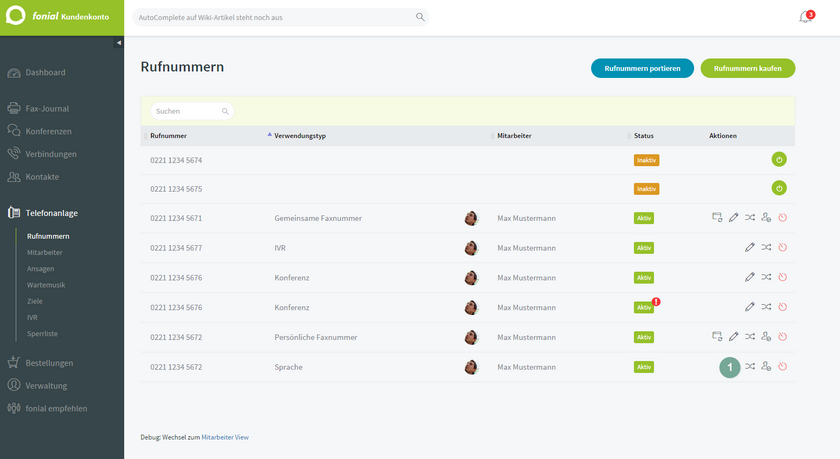Open the notifications bell with badge
The image size is (840, 459).
(806, 17)
